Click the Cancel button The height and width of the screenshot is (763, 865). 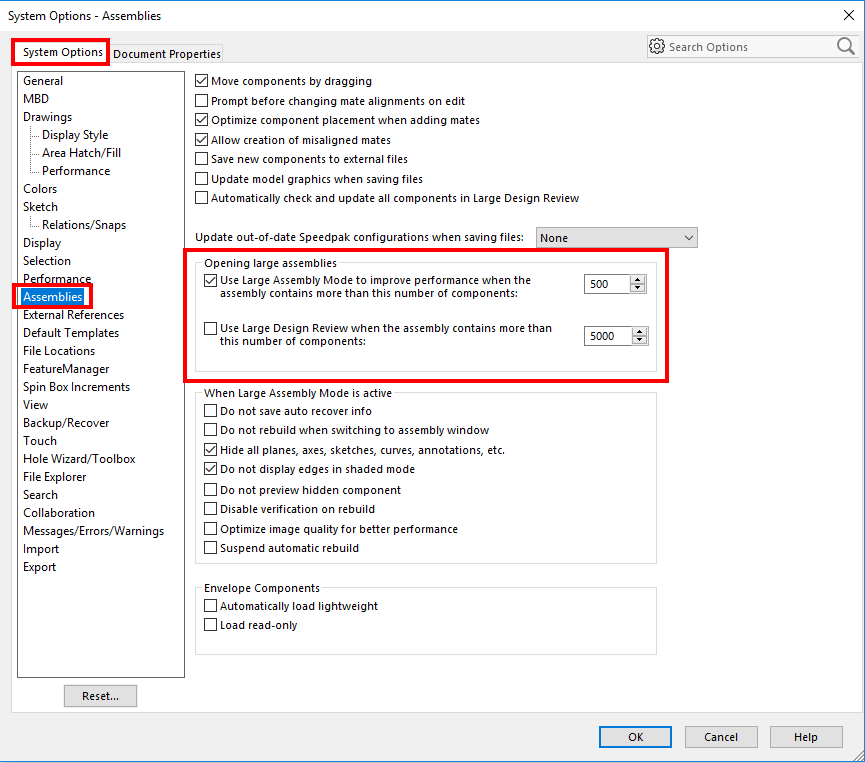720,737
